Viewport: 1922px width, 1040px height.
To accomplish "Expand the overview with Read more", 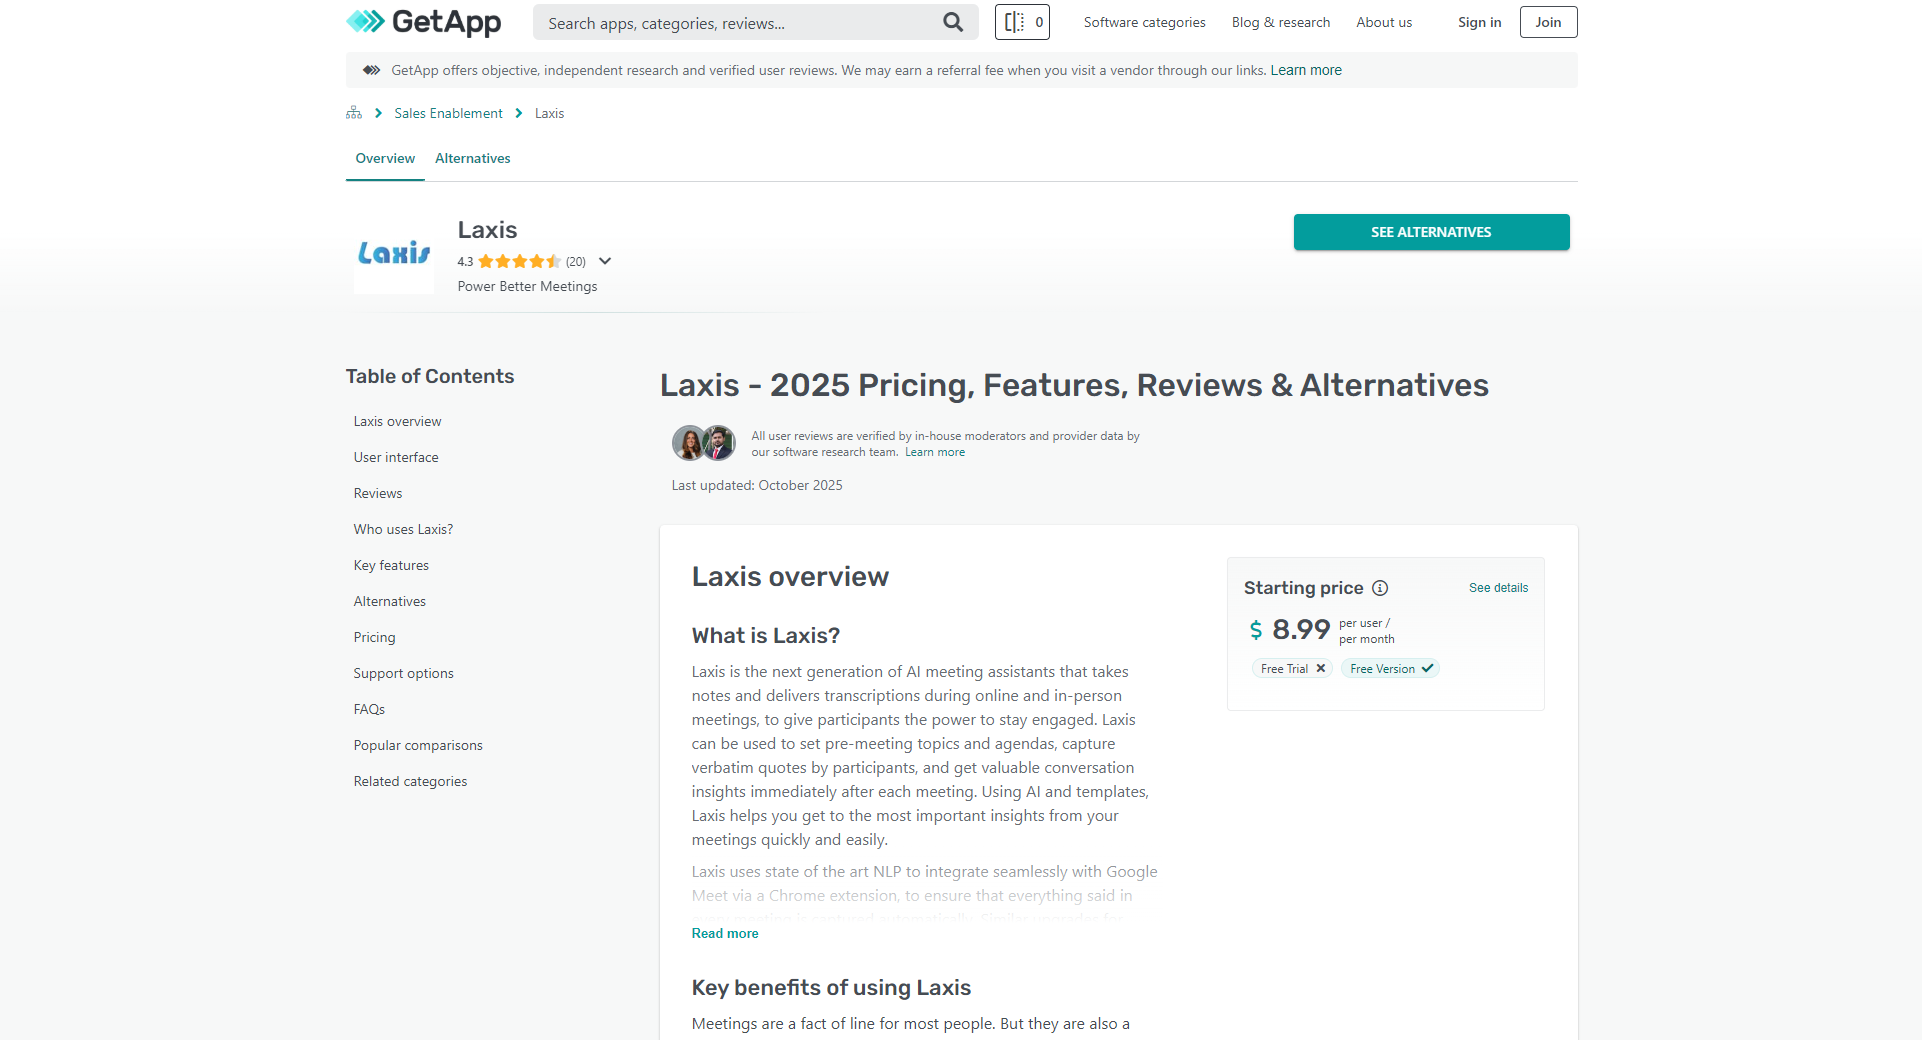I will tap(724, 933).
